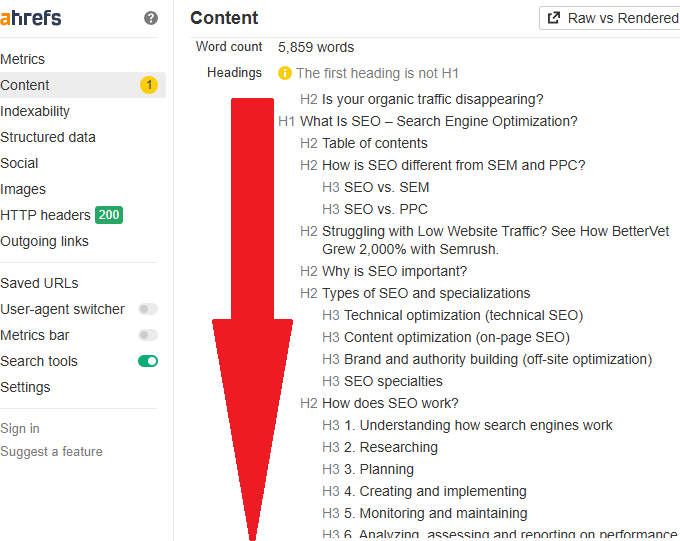Image resolution: width=680 pixels, height=541 pixels.
Task: Open Saved URLs
Action: point(39,283)
